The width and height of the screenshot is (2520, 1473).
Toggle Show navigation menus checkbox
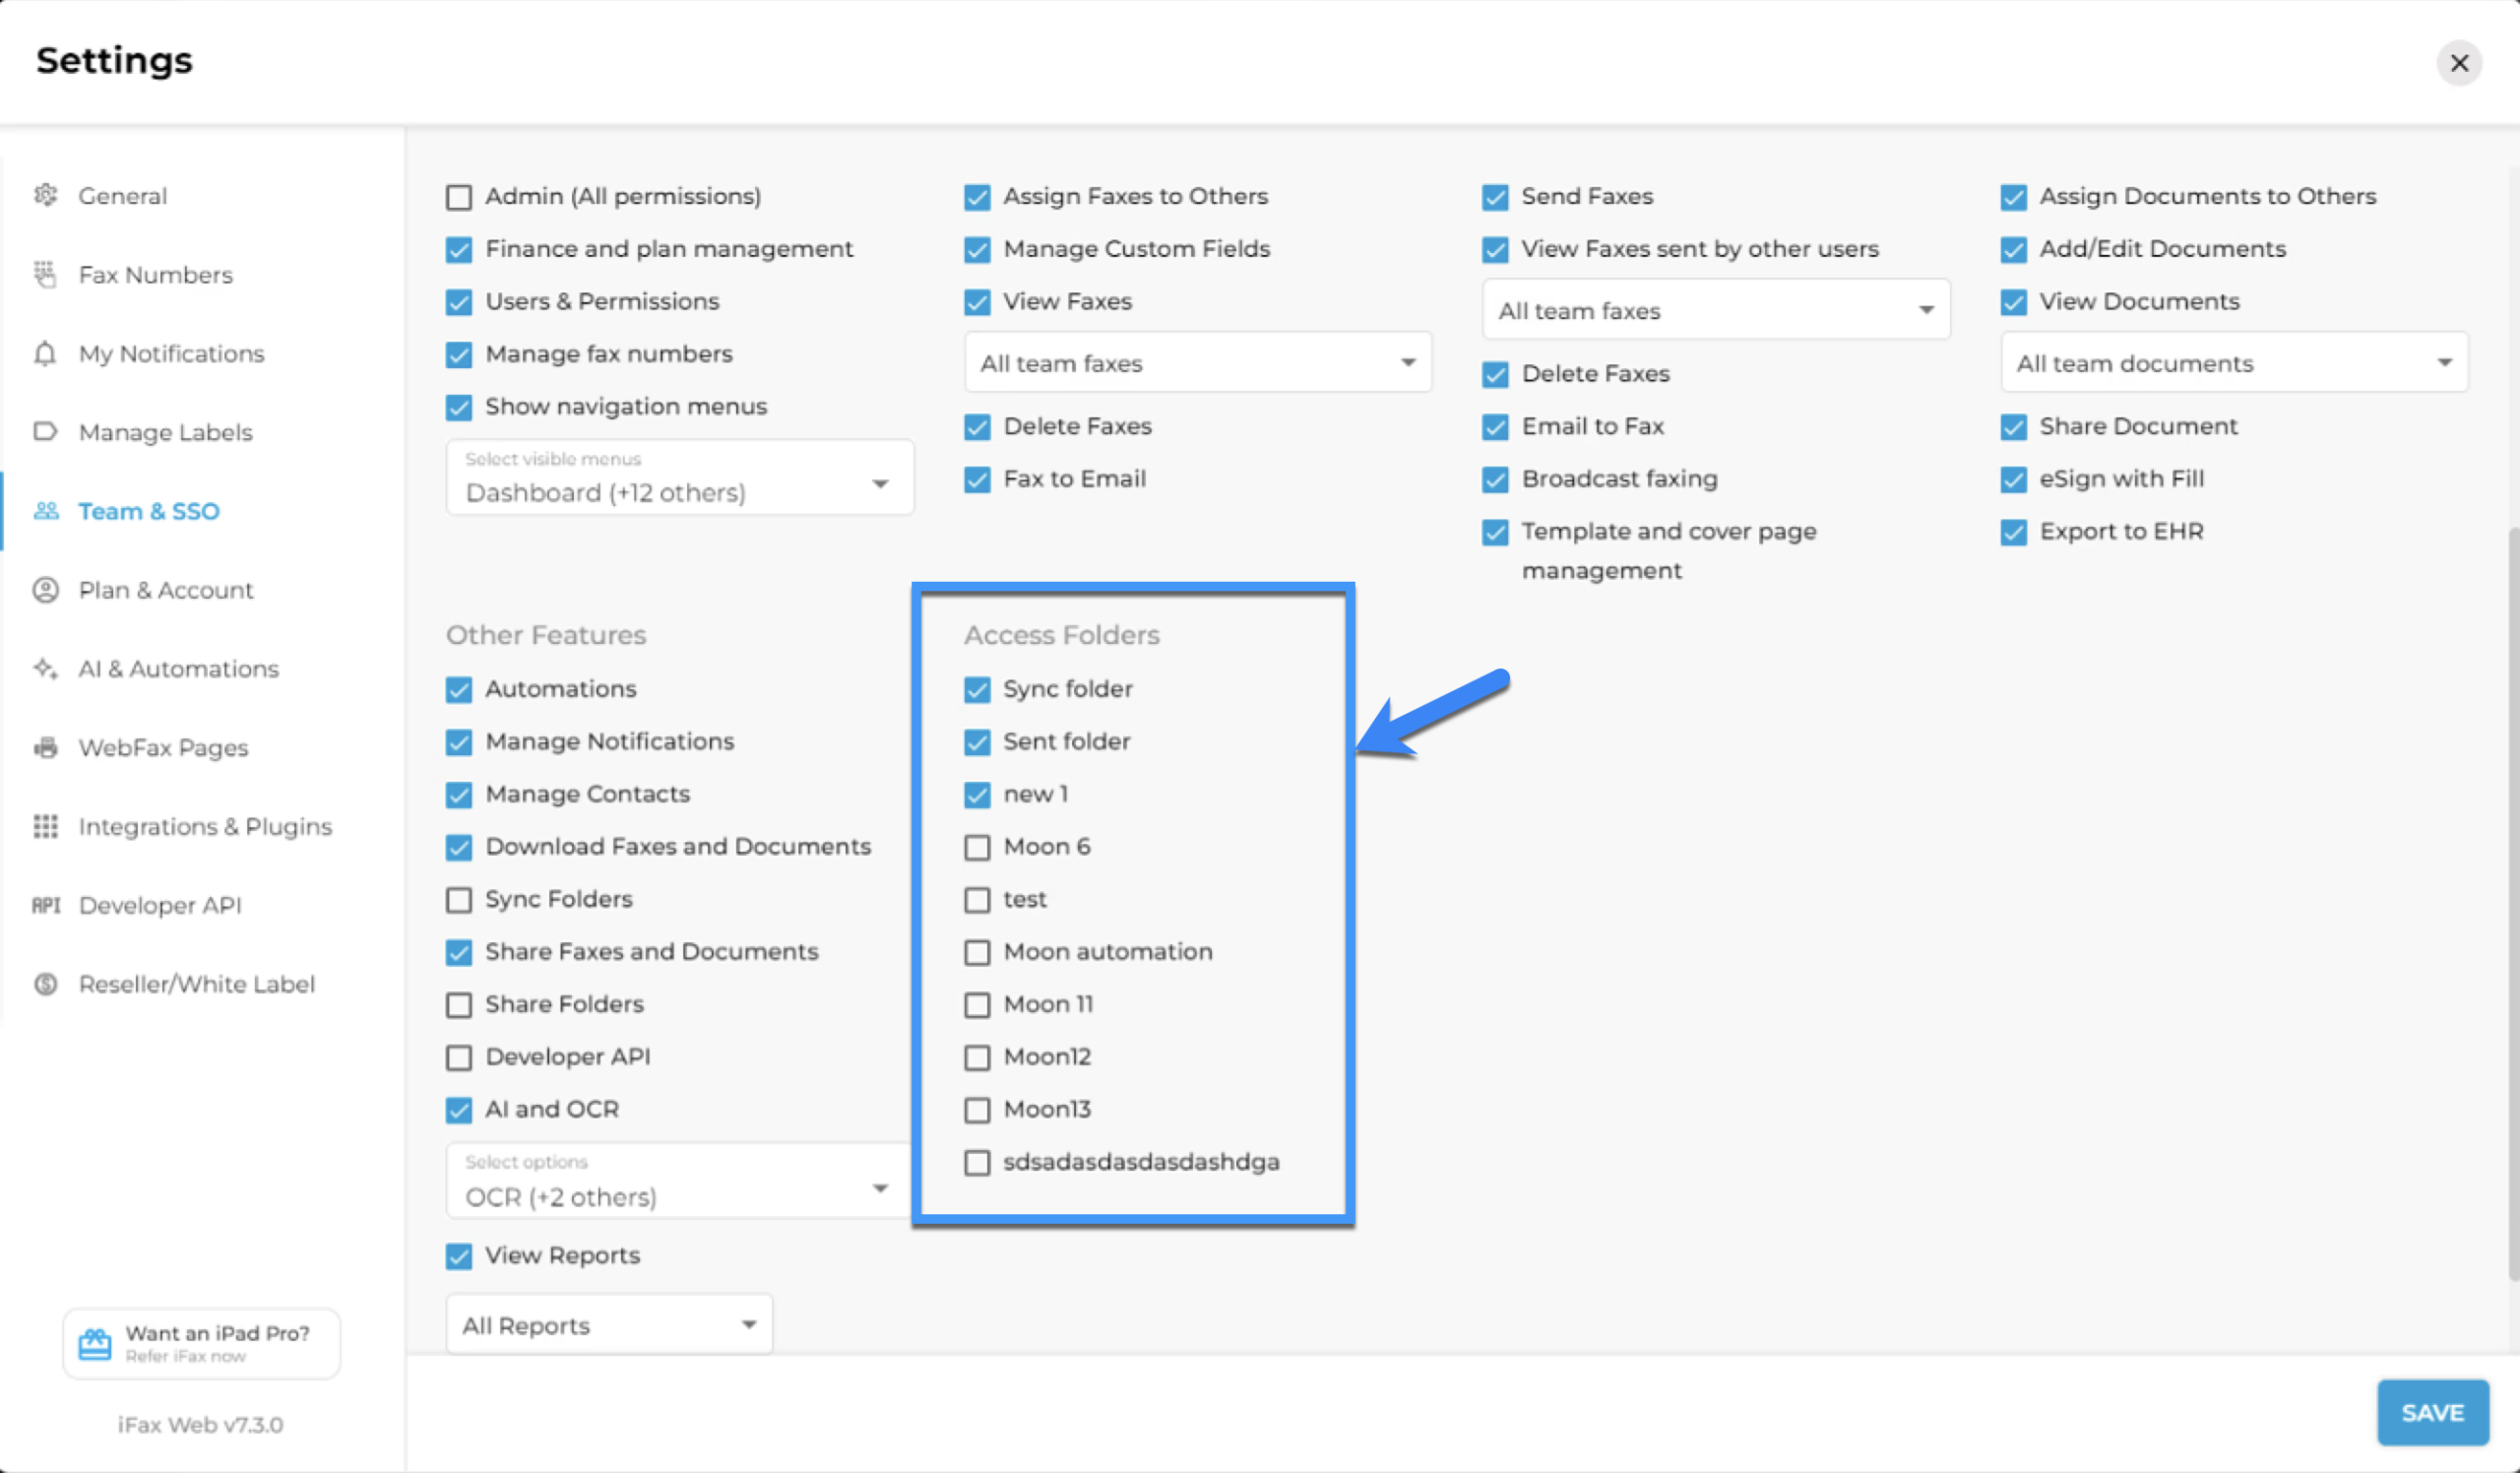tap(459, 407)
